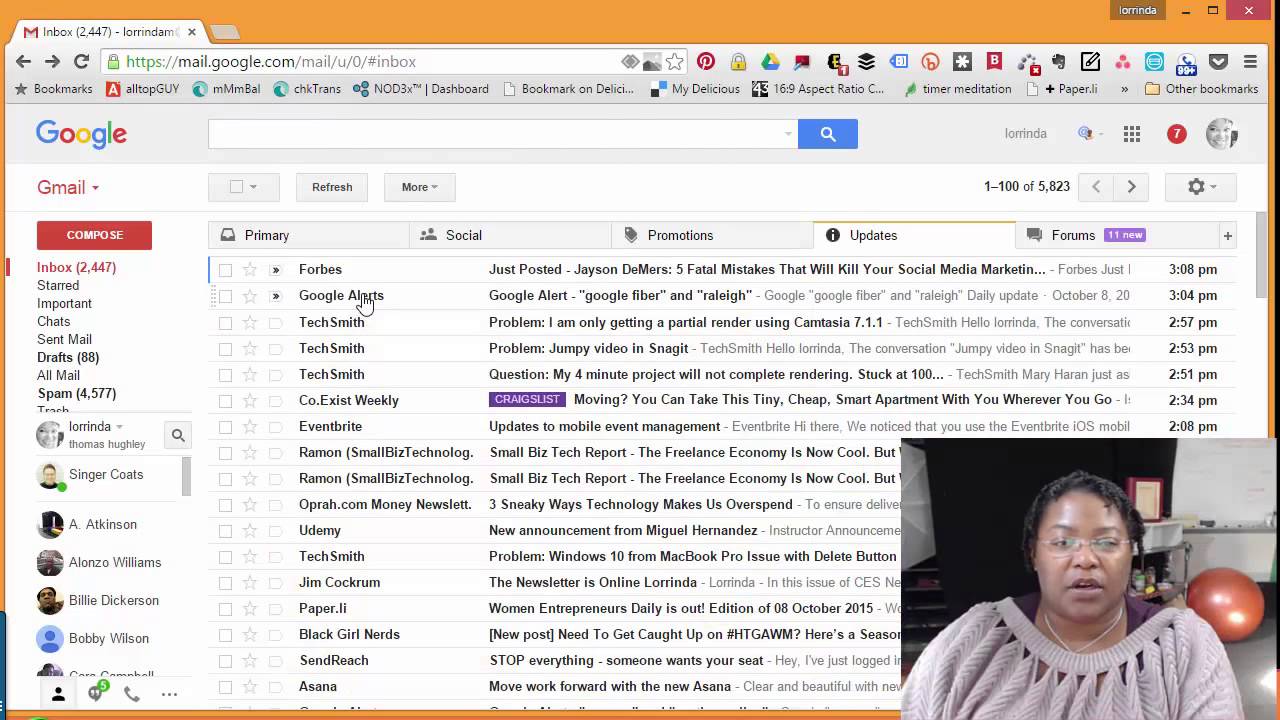Open Drafts (88) folder

tap(68, 358)
